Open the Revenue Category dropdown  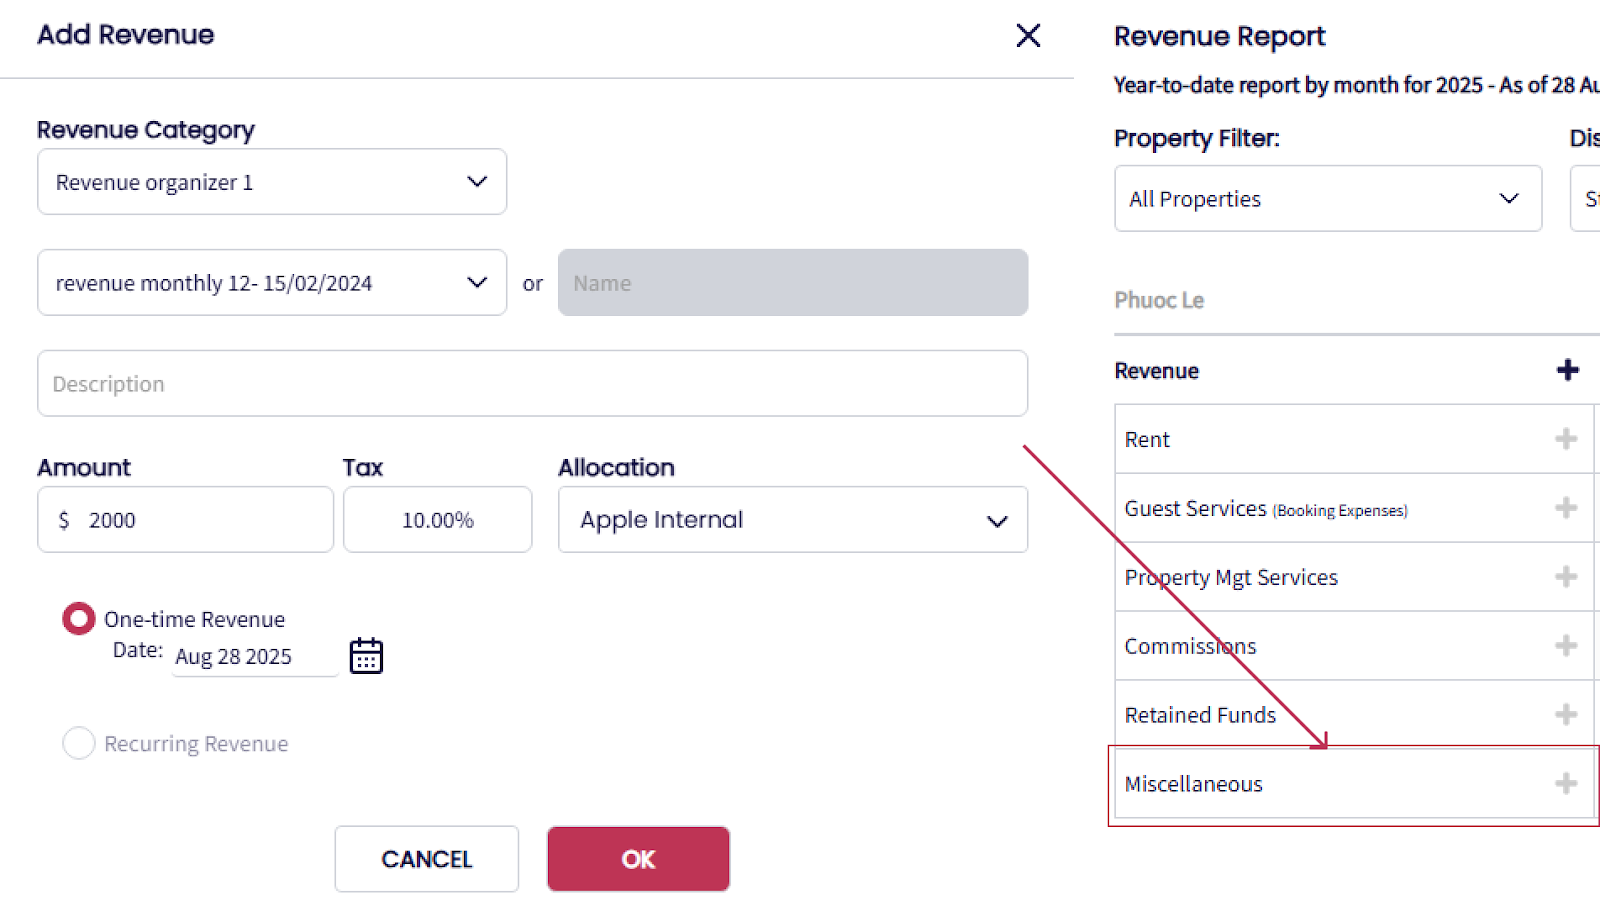click(272, 182)
